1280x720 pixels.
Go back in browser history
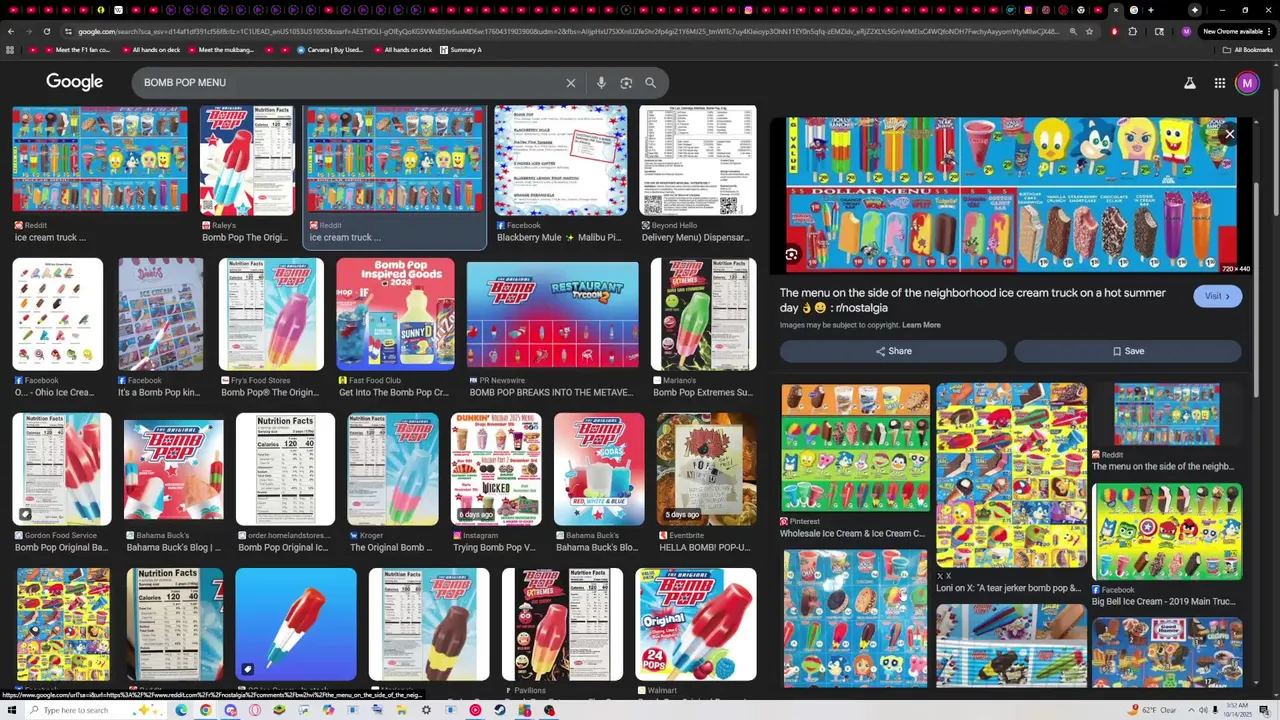pyautogui.click(x=10, y=31)
